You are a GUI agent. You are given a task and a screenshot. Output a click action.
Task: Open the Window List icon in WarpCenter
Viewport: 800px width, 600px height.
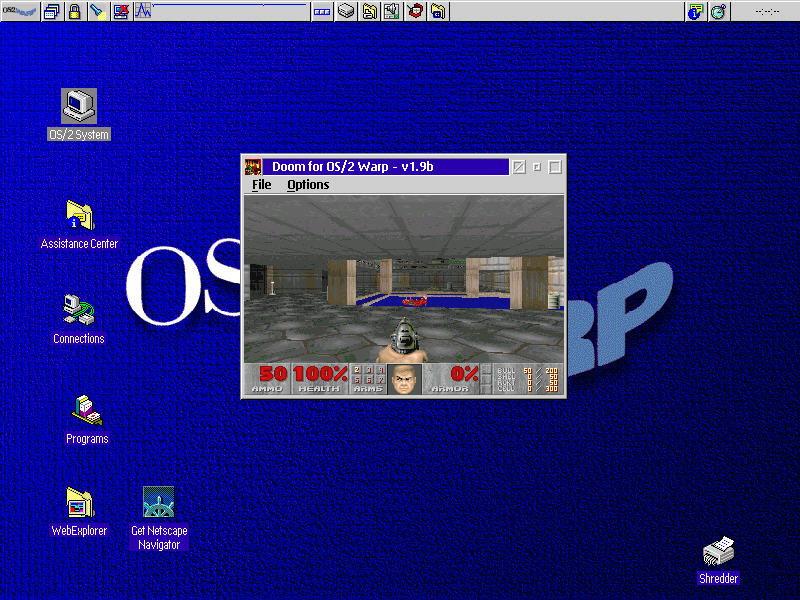pos(52,11)
